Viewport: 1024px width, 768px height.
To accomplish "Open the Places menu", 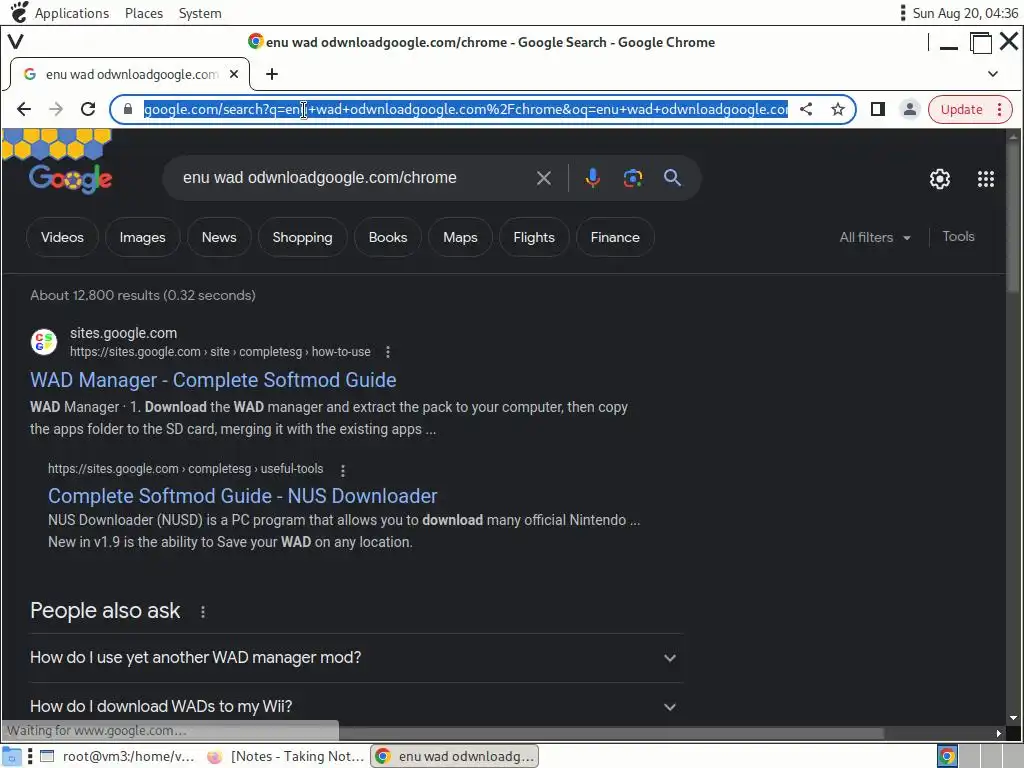I will coord(144,13).
